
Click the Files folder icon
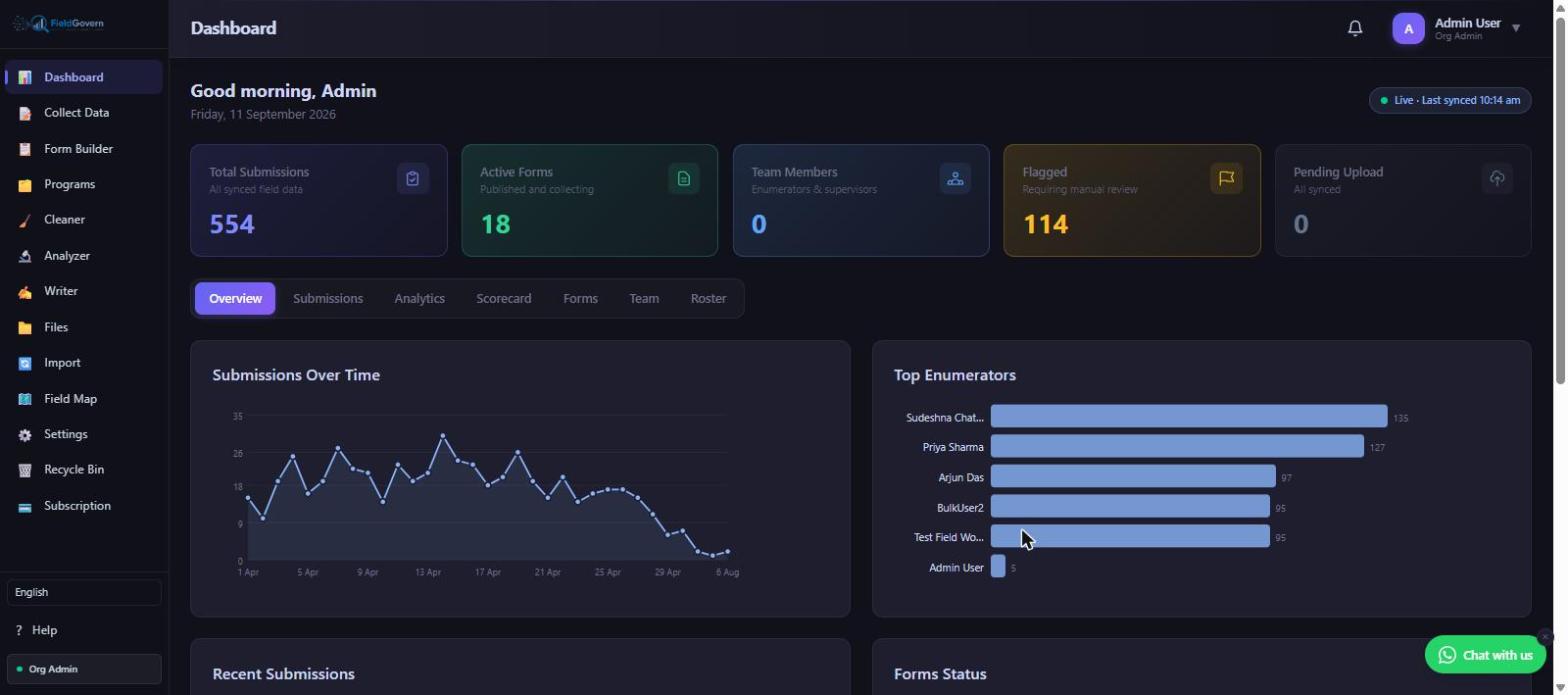click(x=25, y=327)
